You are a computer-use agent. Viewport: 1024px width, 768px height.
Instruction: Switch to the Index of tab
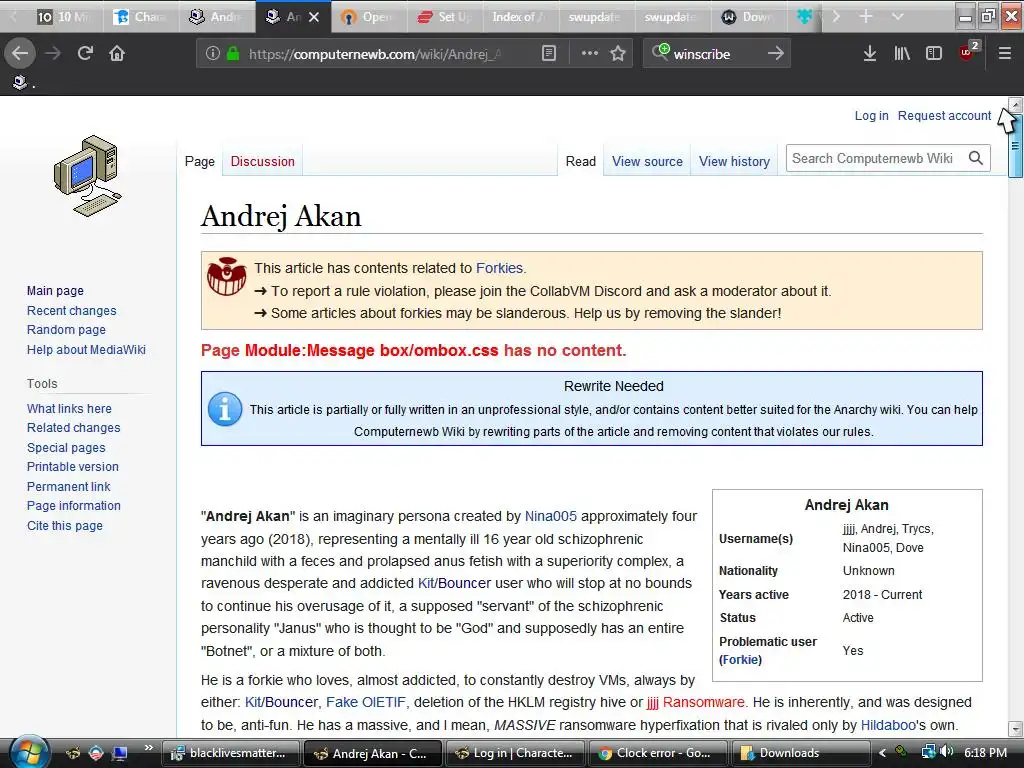(x=520, y=17)
